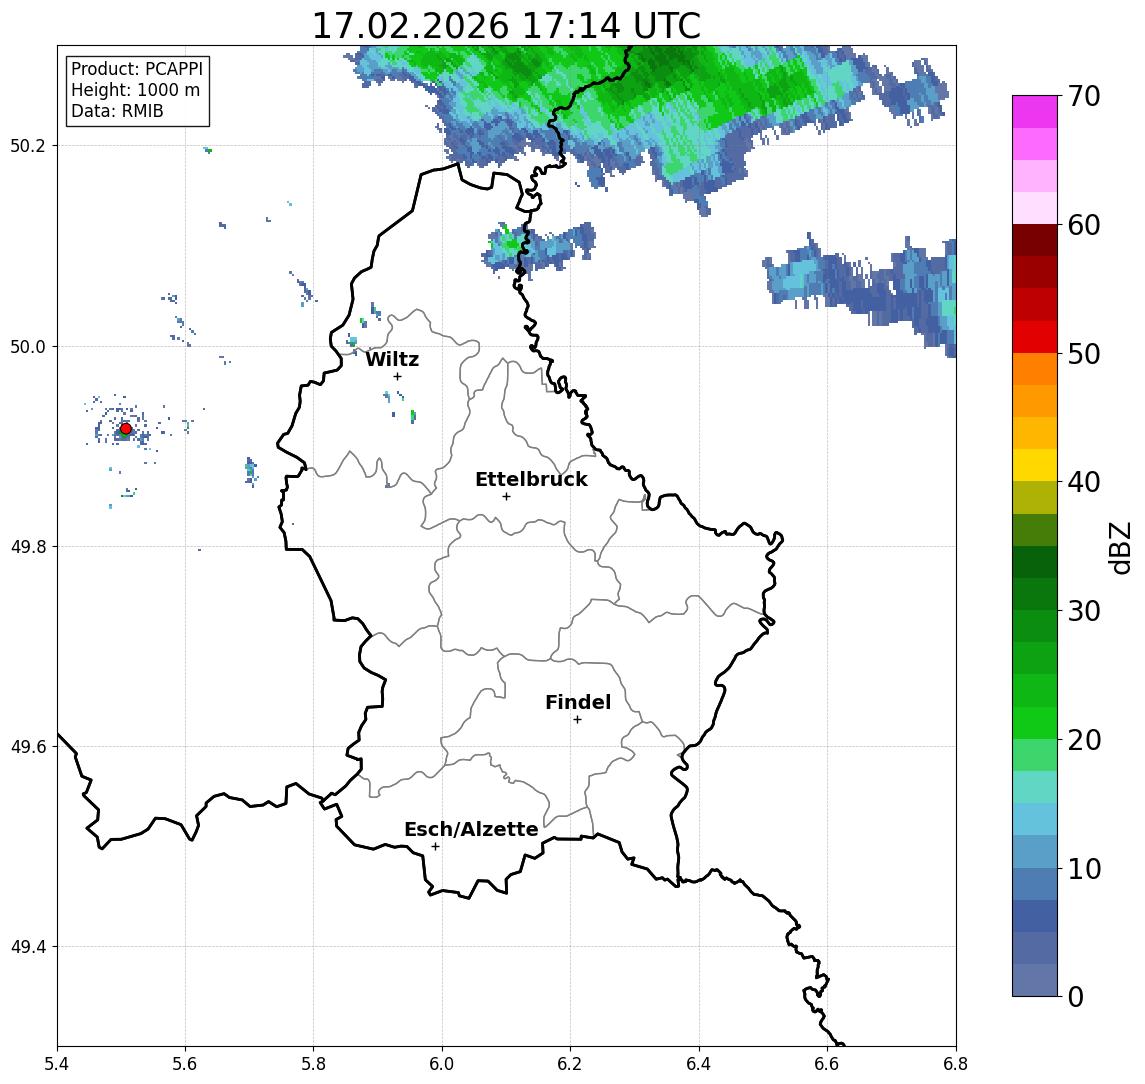The image size is (1145, 1084).
Task: Click the orange colorbar segment above 50
Action: pos(1035,370)
